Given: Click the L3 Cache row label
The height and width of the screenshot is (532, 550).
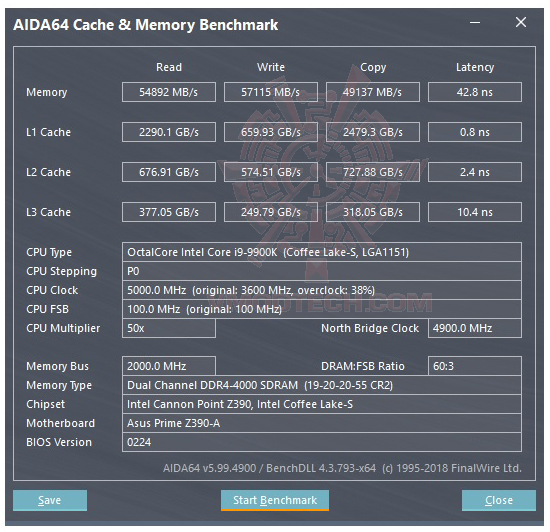Looking at the screenshot, I should click(x=48, y=212).
